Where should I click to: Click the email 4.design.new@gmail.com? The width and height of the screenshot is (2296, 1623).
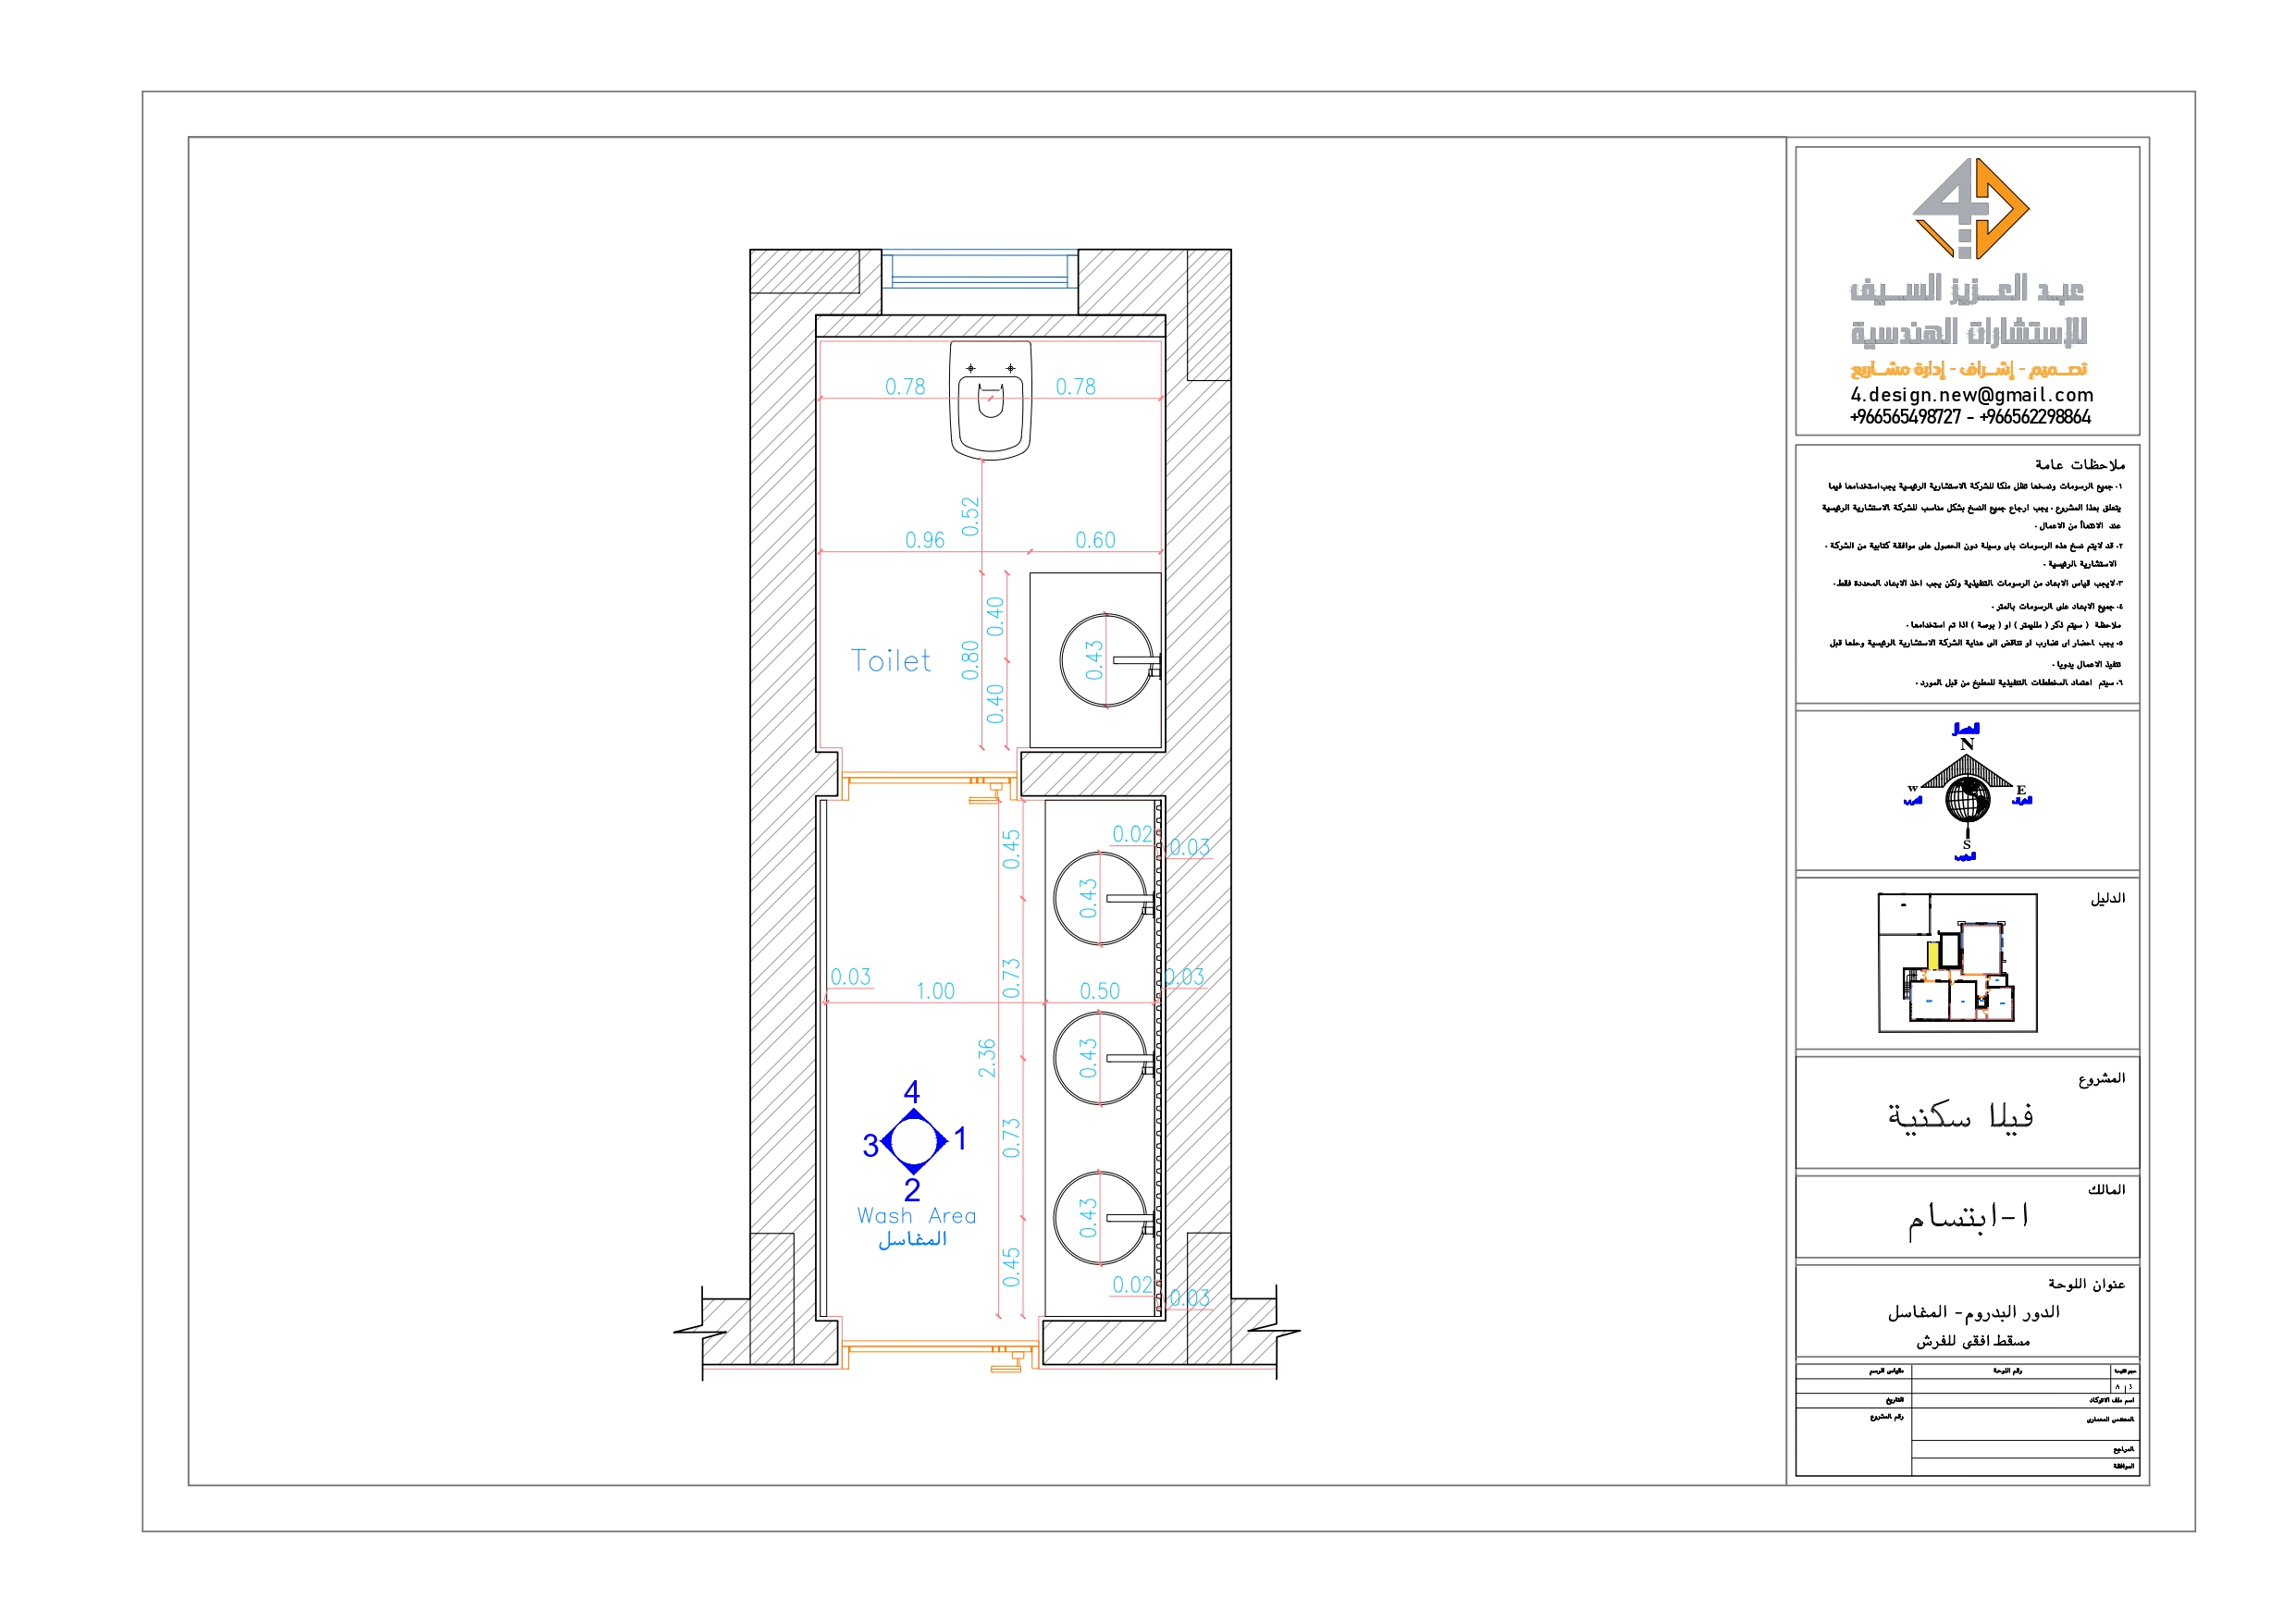pyautogui.click(x=1972, y=395)
